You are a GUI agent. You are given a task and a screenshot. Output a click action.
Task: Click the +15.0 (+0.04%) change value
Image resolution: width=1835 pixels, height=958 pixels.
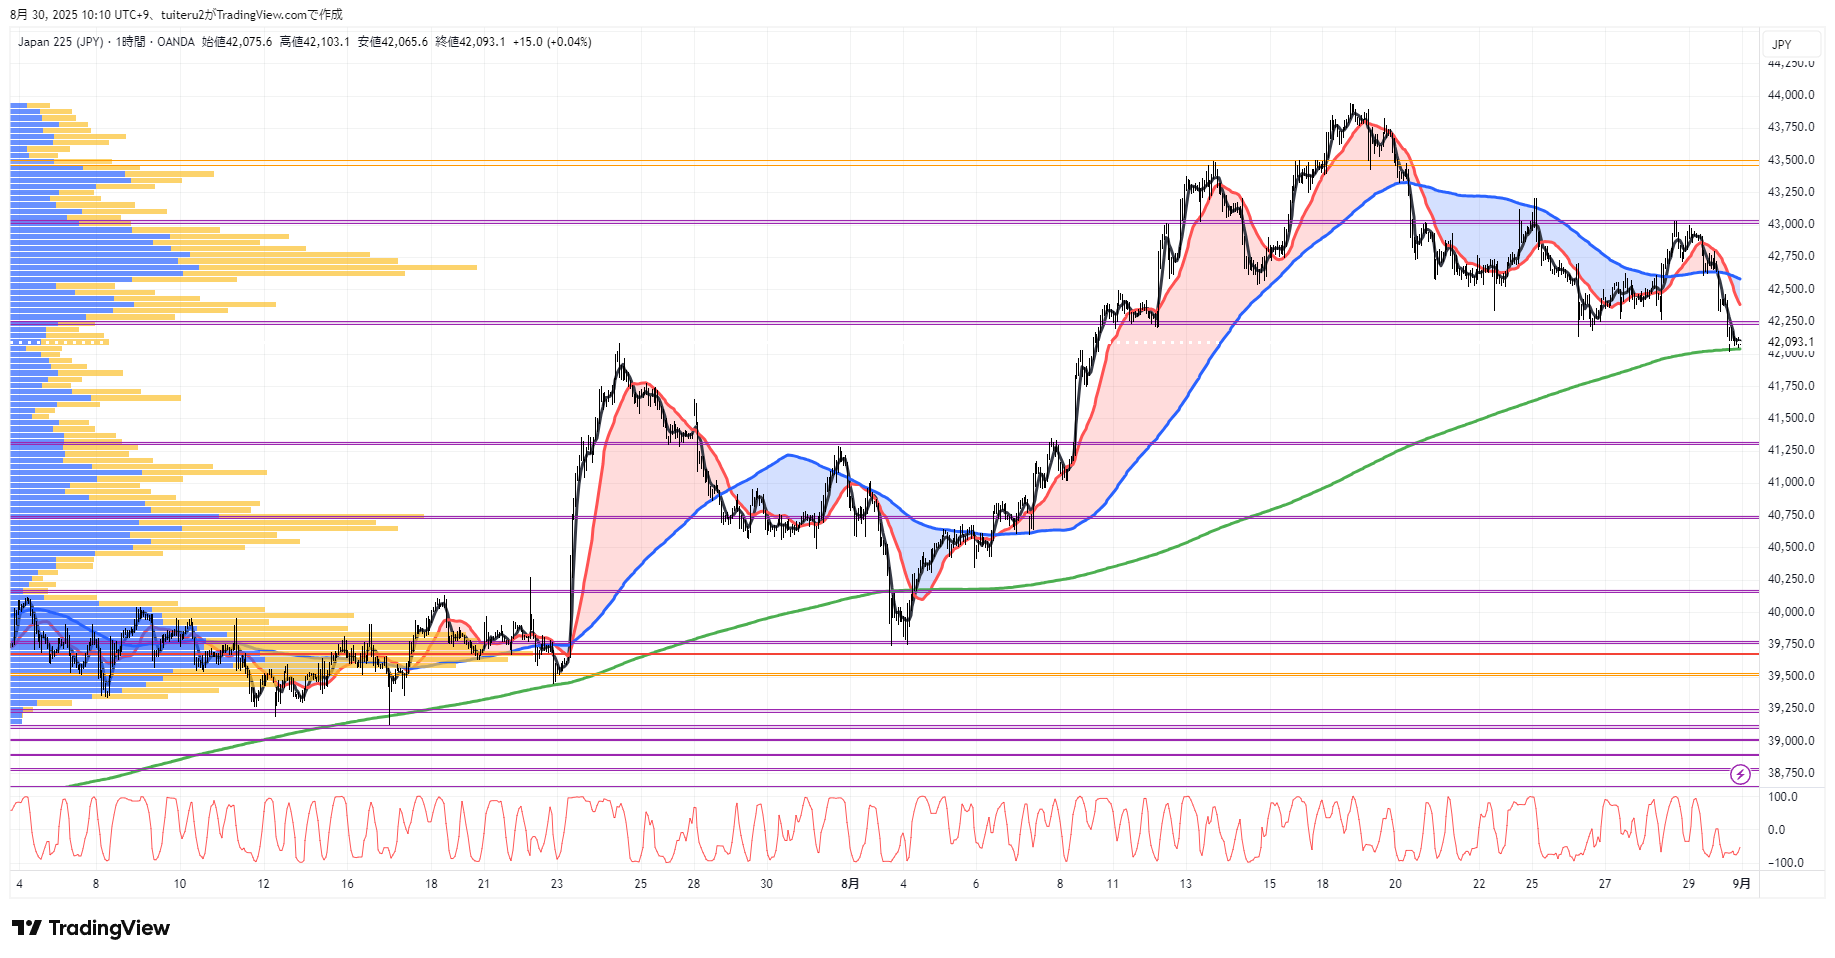point(552,42)
